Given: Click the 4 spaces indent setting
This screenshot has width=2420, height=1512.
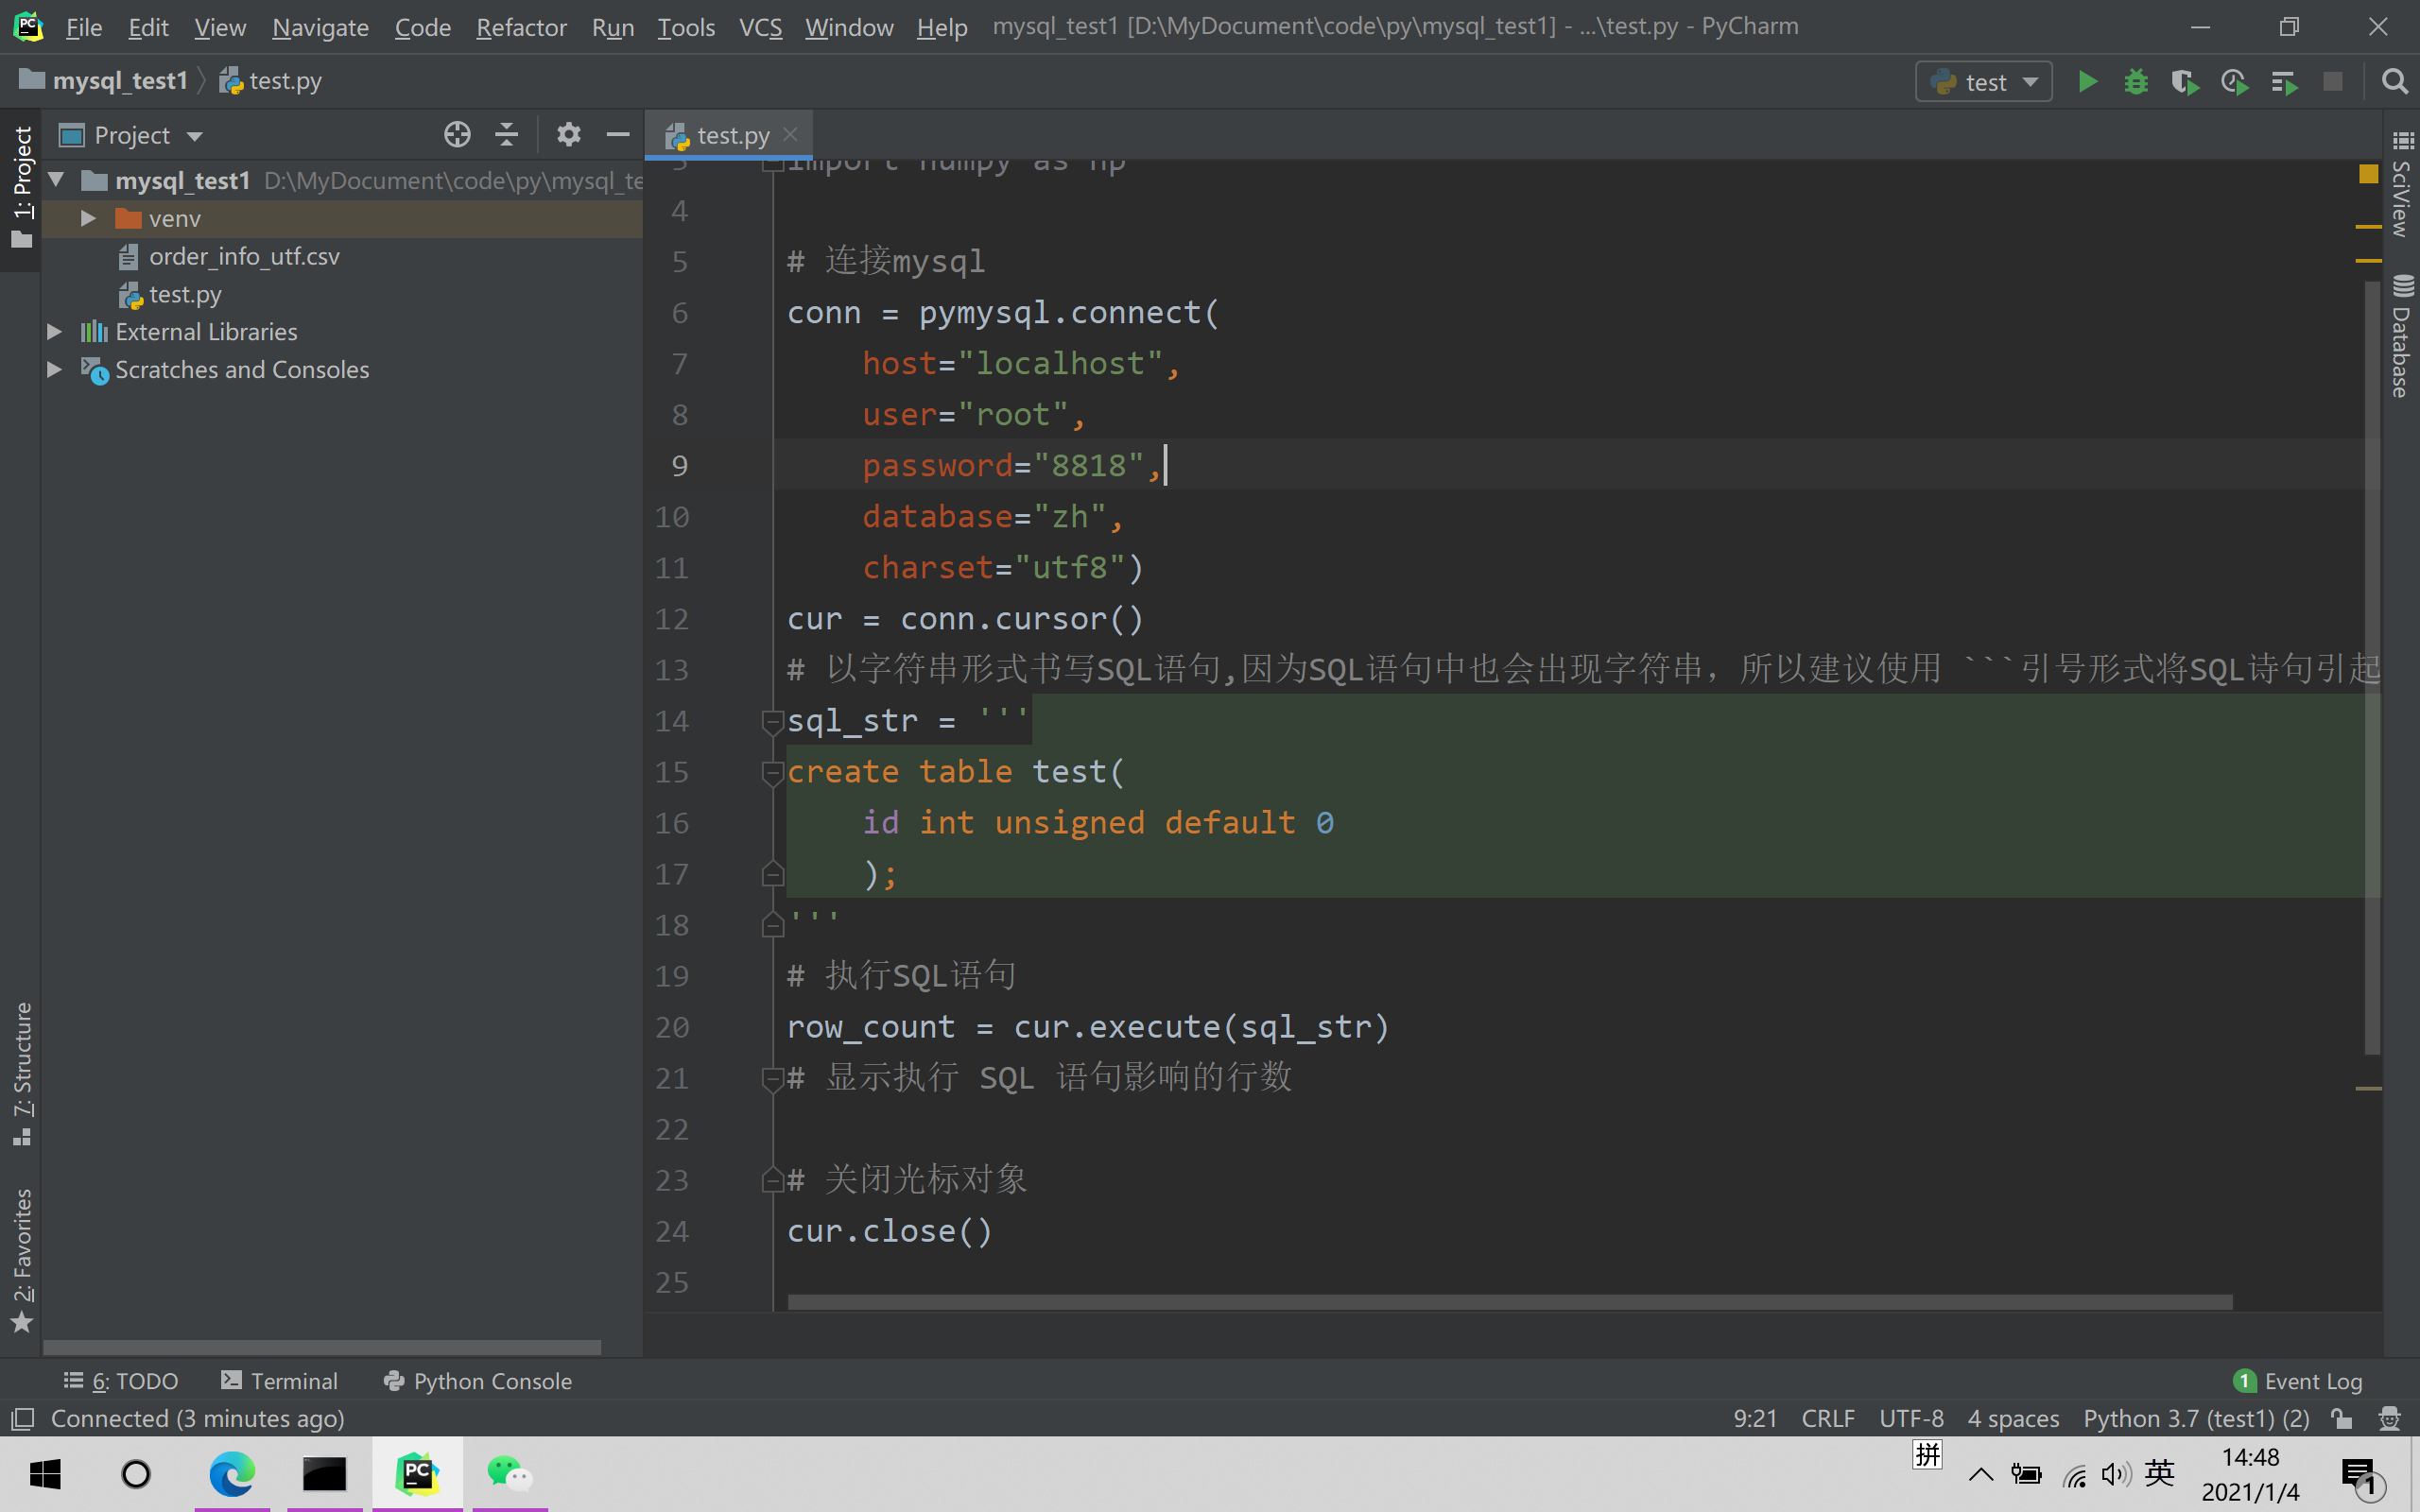Looking at the screenshot, I should pyautogui.click(x=2013, y=1418).
